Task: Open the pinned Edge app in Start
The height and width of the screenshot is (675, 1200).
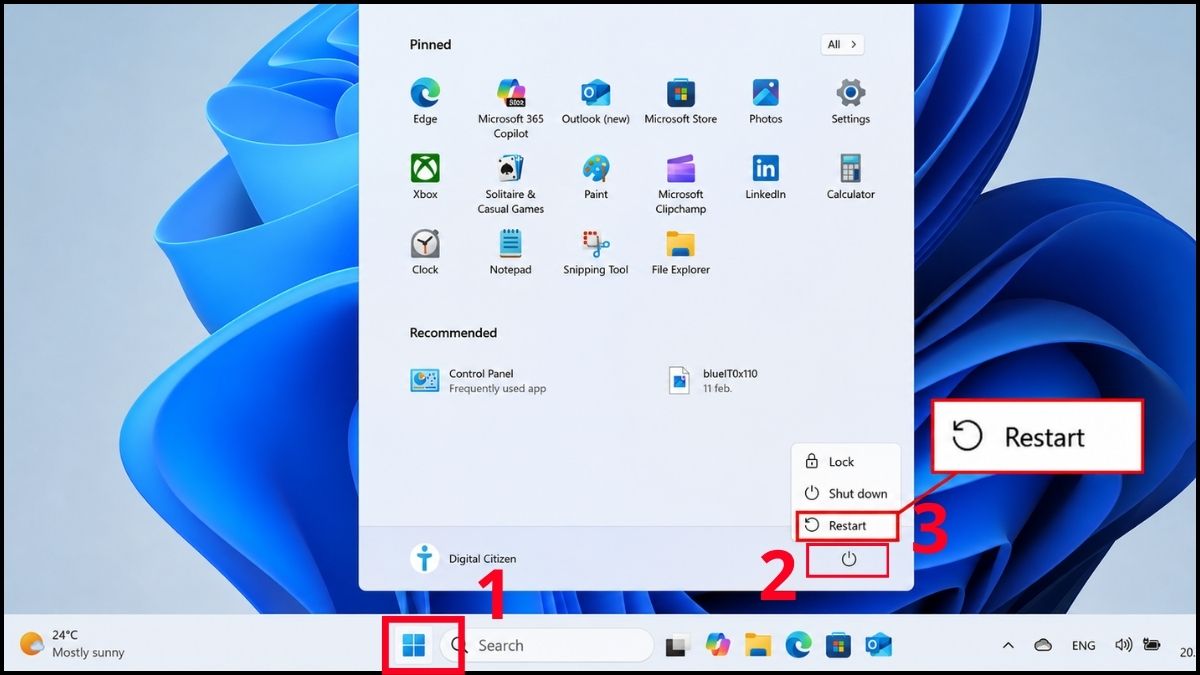Action: 425,101
